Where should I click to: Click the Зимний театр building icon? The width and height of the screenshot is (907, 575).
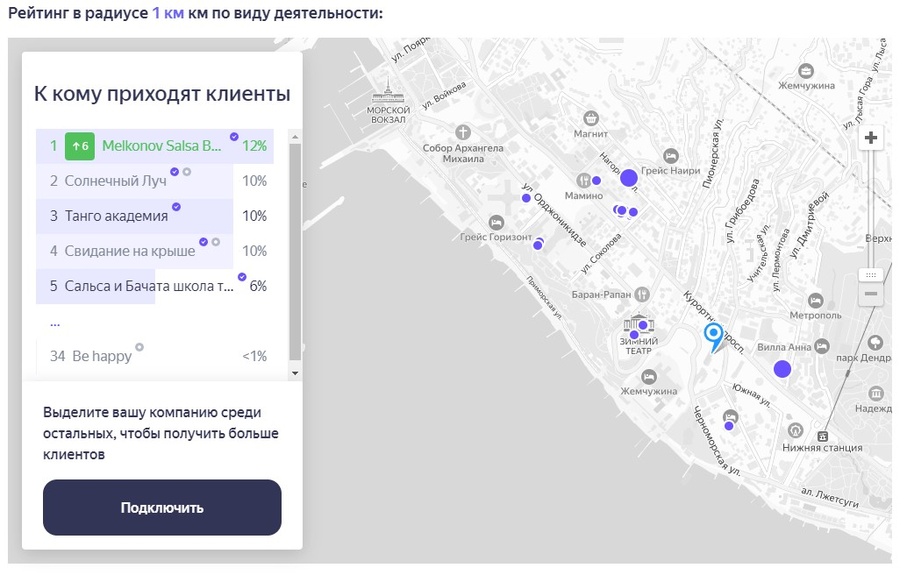(x=639, y=324)
